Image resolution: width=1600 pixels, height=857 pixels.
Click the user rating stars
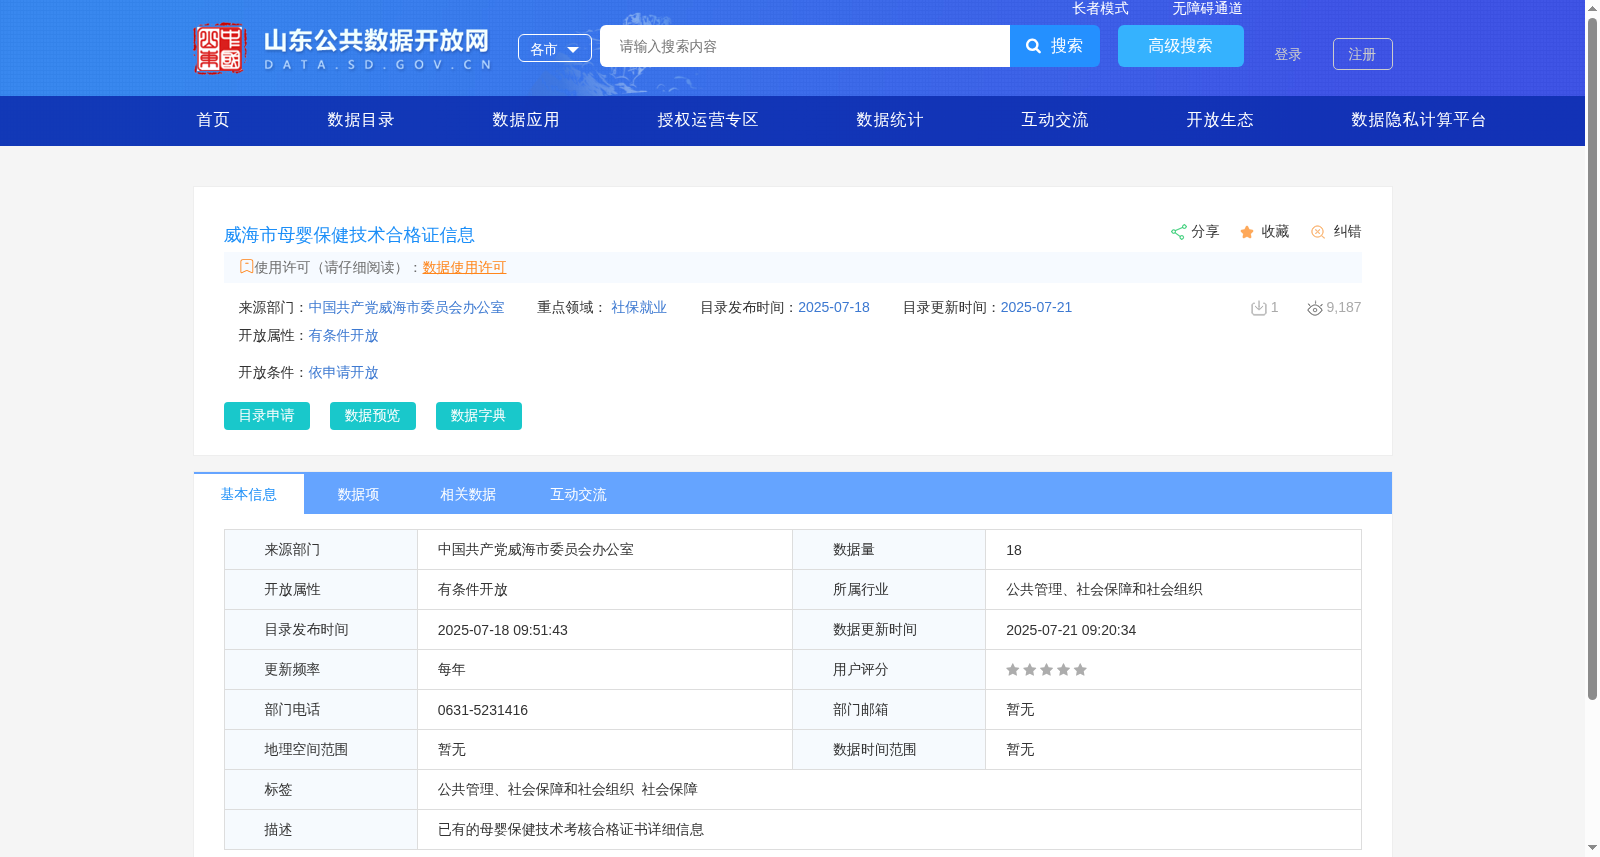point(1046,670)
